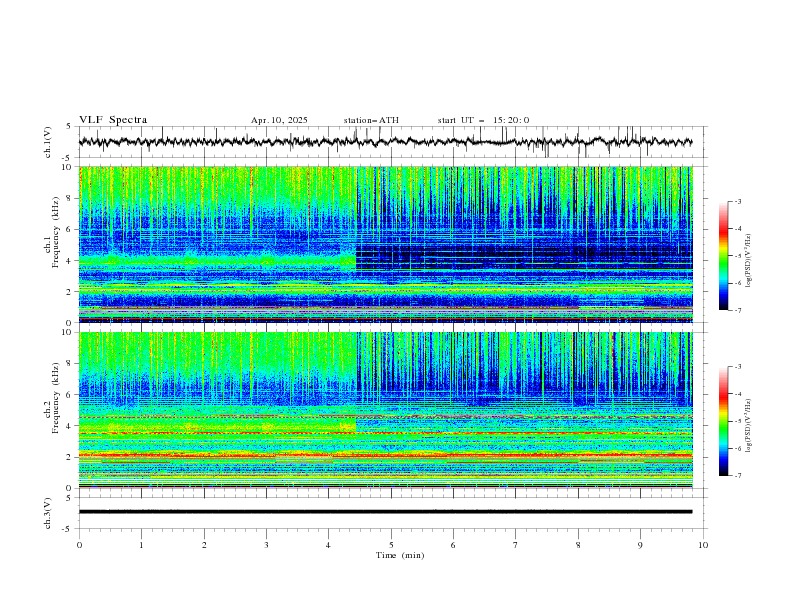The width and height of the screenshot is (792, 612).
Task: Click the 'start UT = 15:20:0' text
Action: [x=483, y=120]
